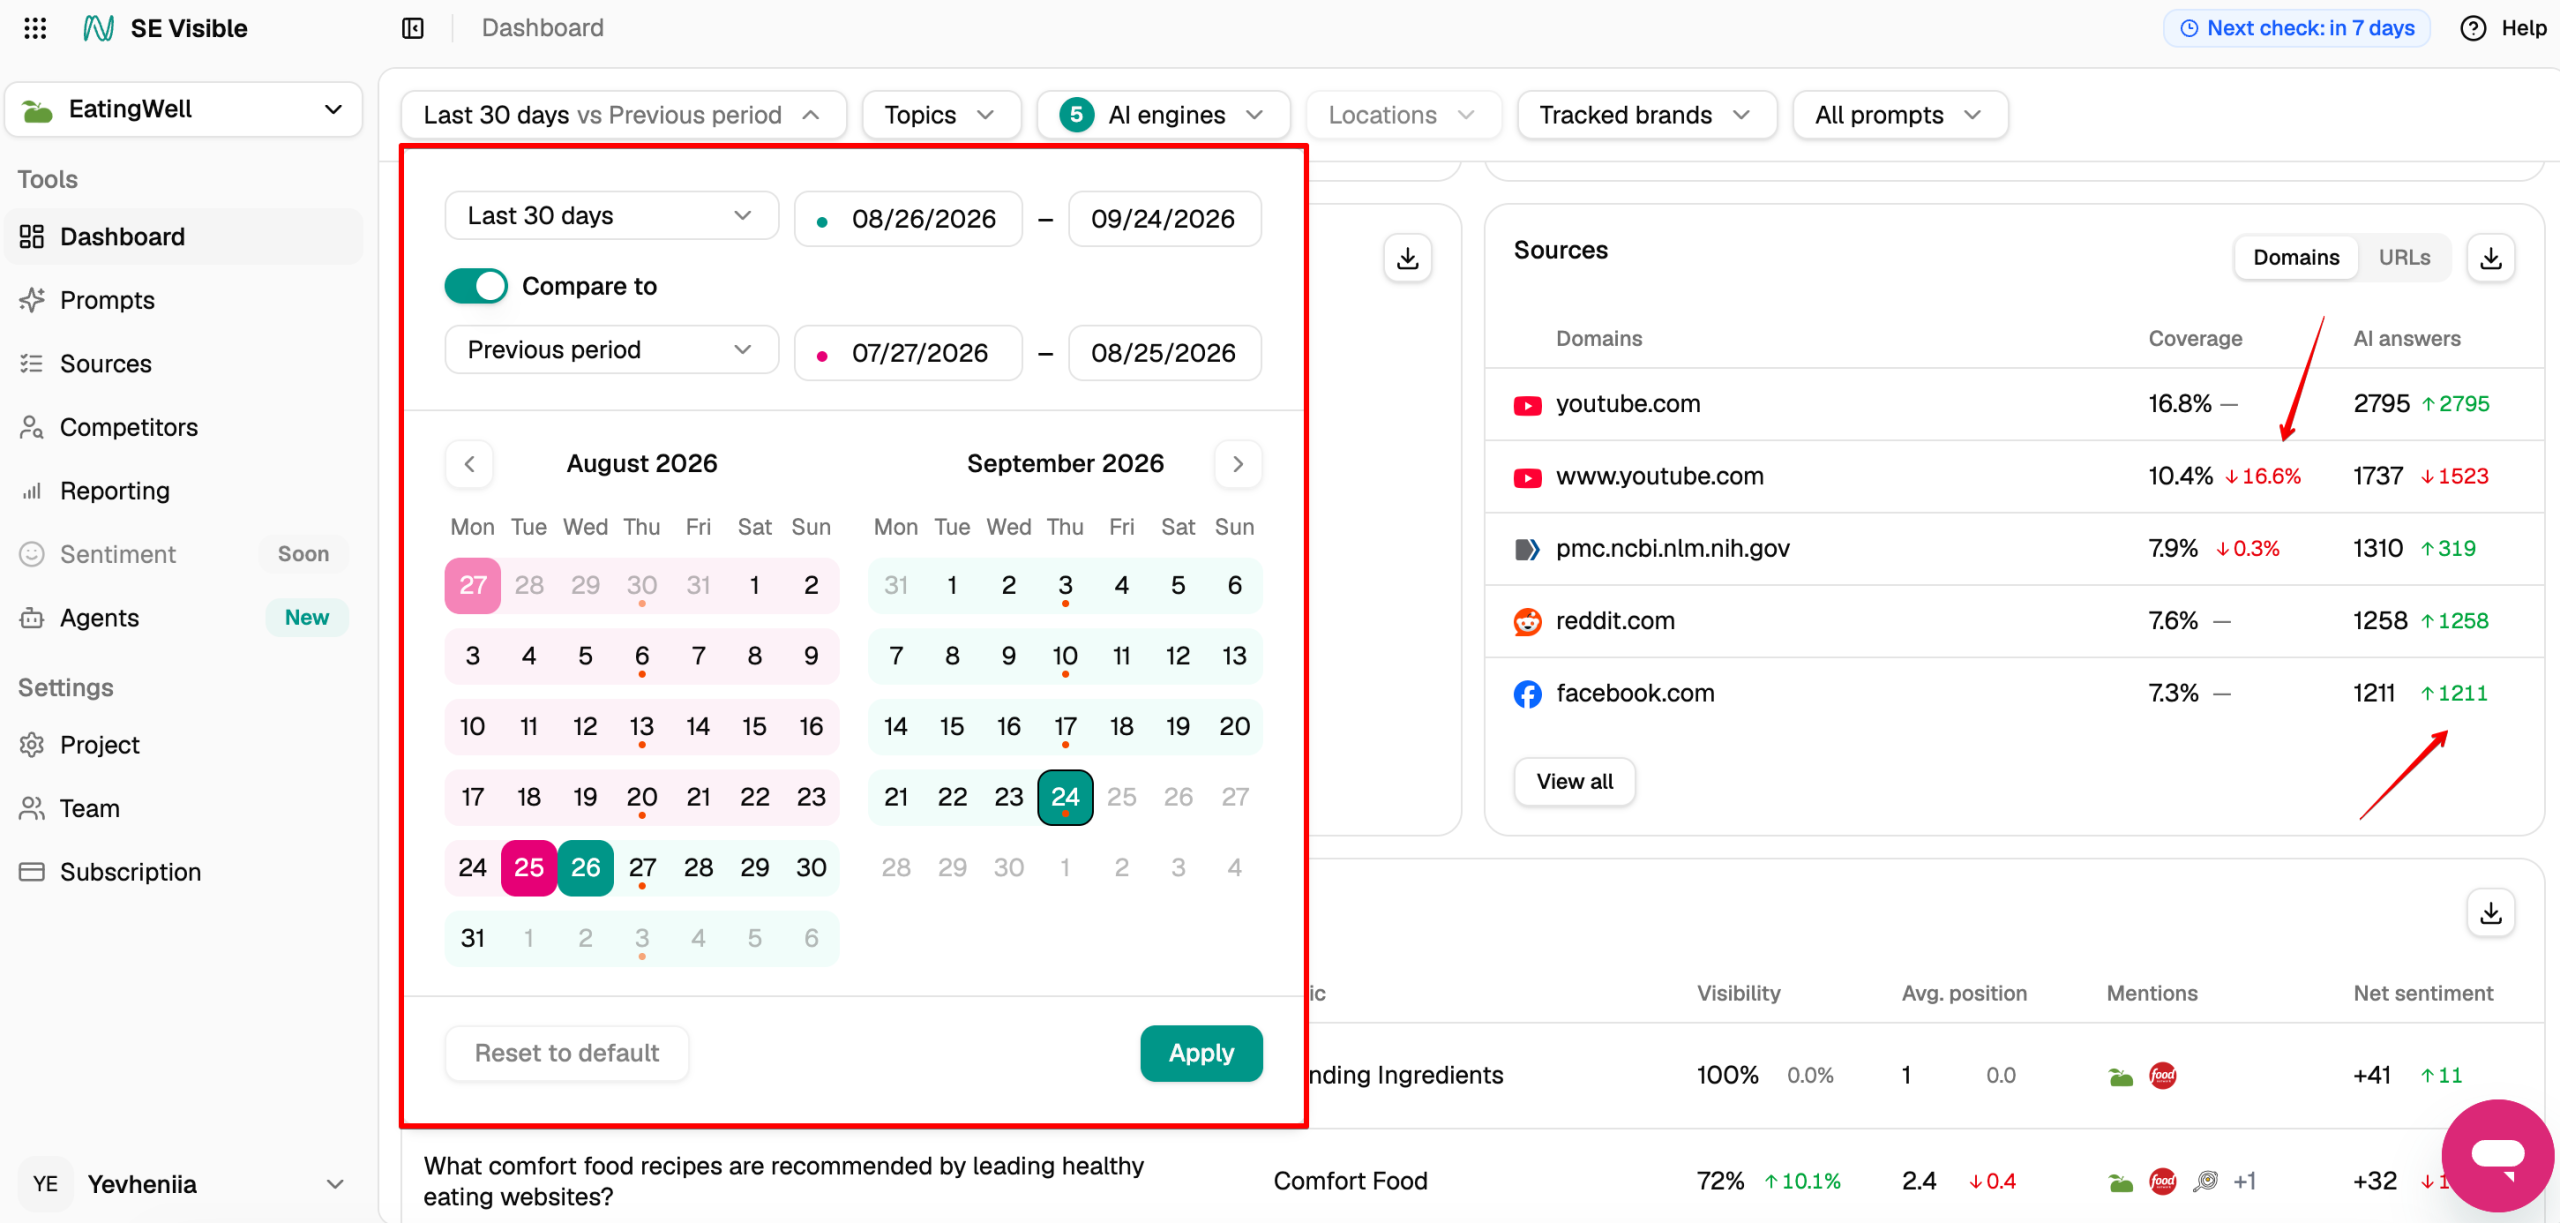2560x1223 pixels.
Task: Click the reddit.com favicon icon
Action: tap(1527, 621)
